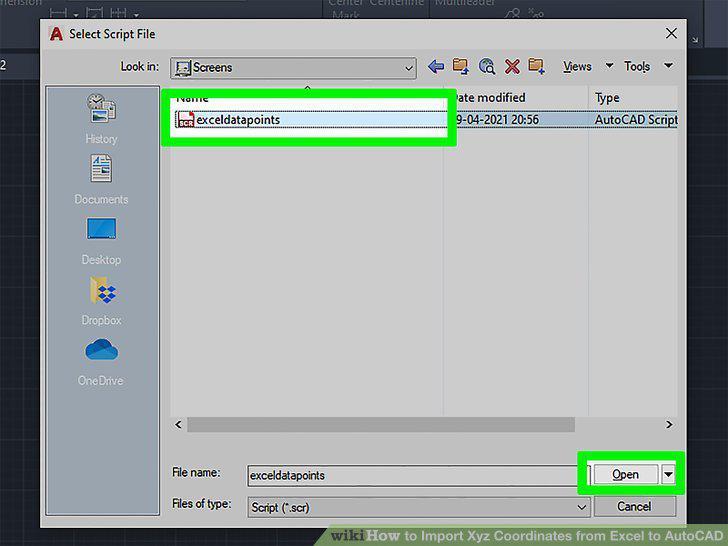
Task: Open the History shortcut
Action: (102, 118)
